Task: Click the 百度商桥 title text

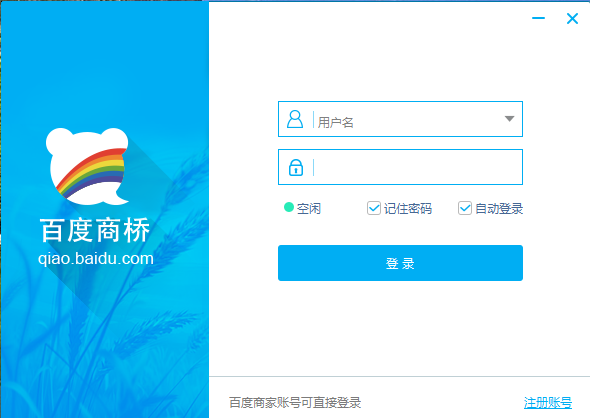Action: [95, 230]
